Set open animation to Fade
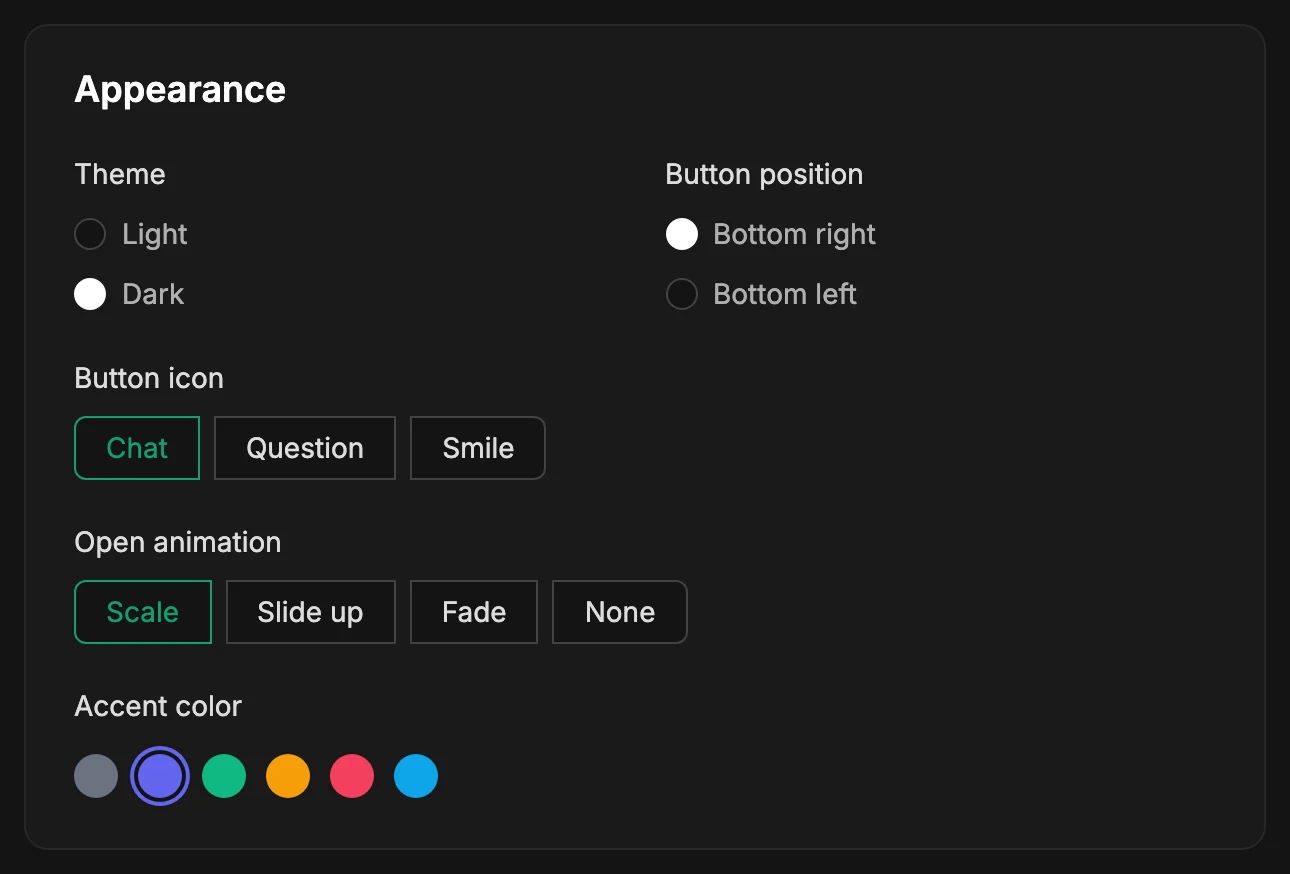 coord(474,612)
